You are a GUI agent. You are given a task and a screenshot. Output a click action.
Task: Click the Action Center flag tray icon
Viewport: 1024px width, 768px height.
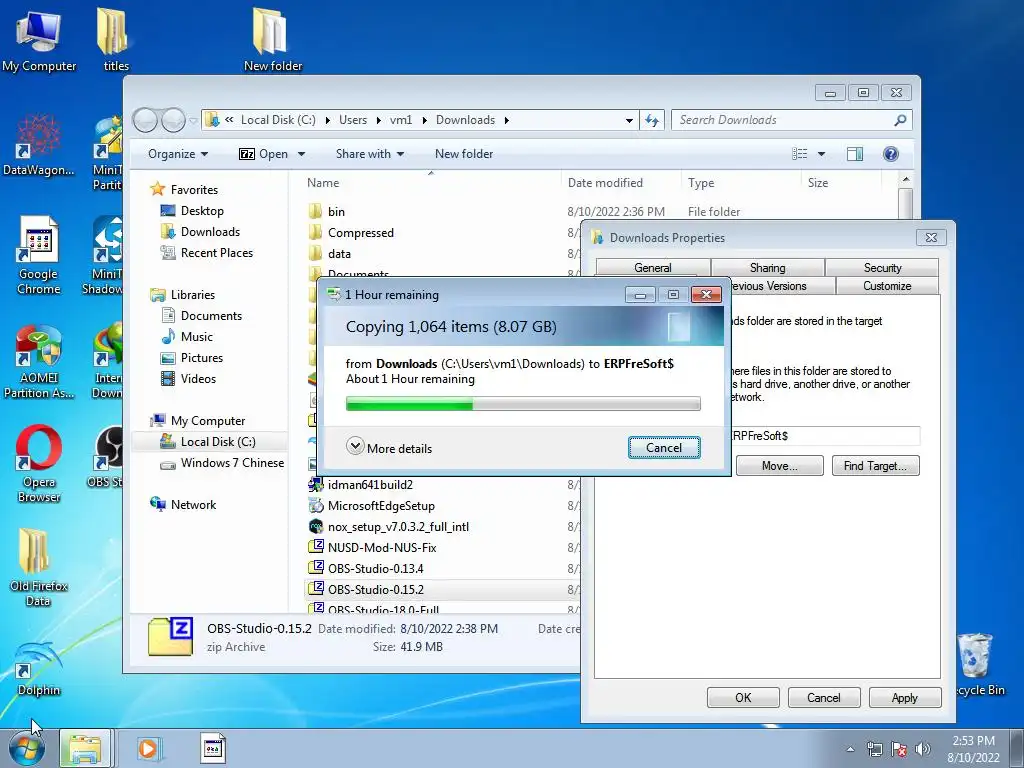(x=899, y=749)
